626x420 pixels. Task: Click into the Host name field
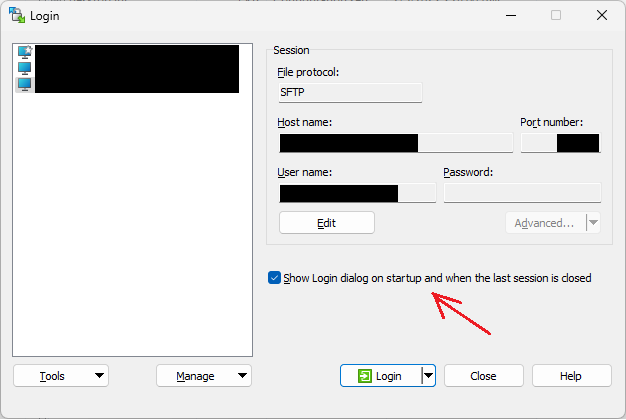point(395,143)
